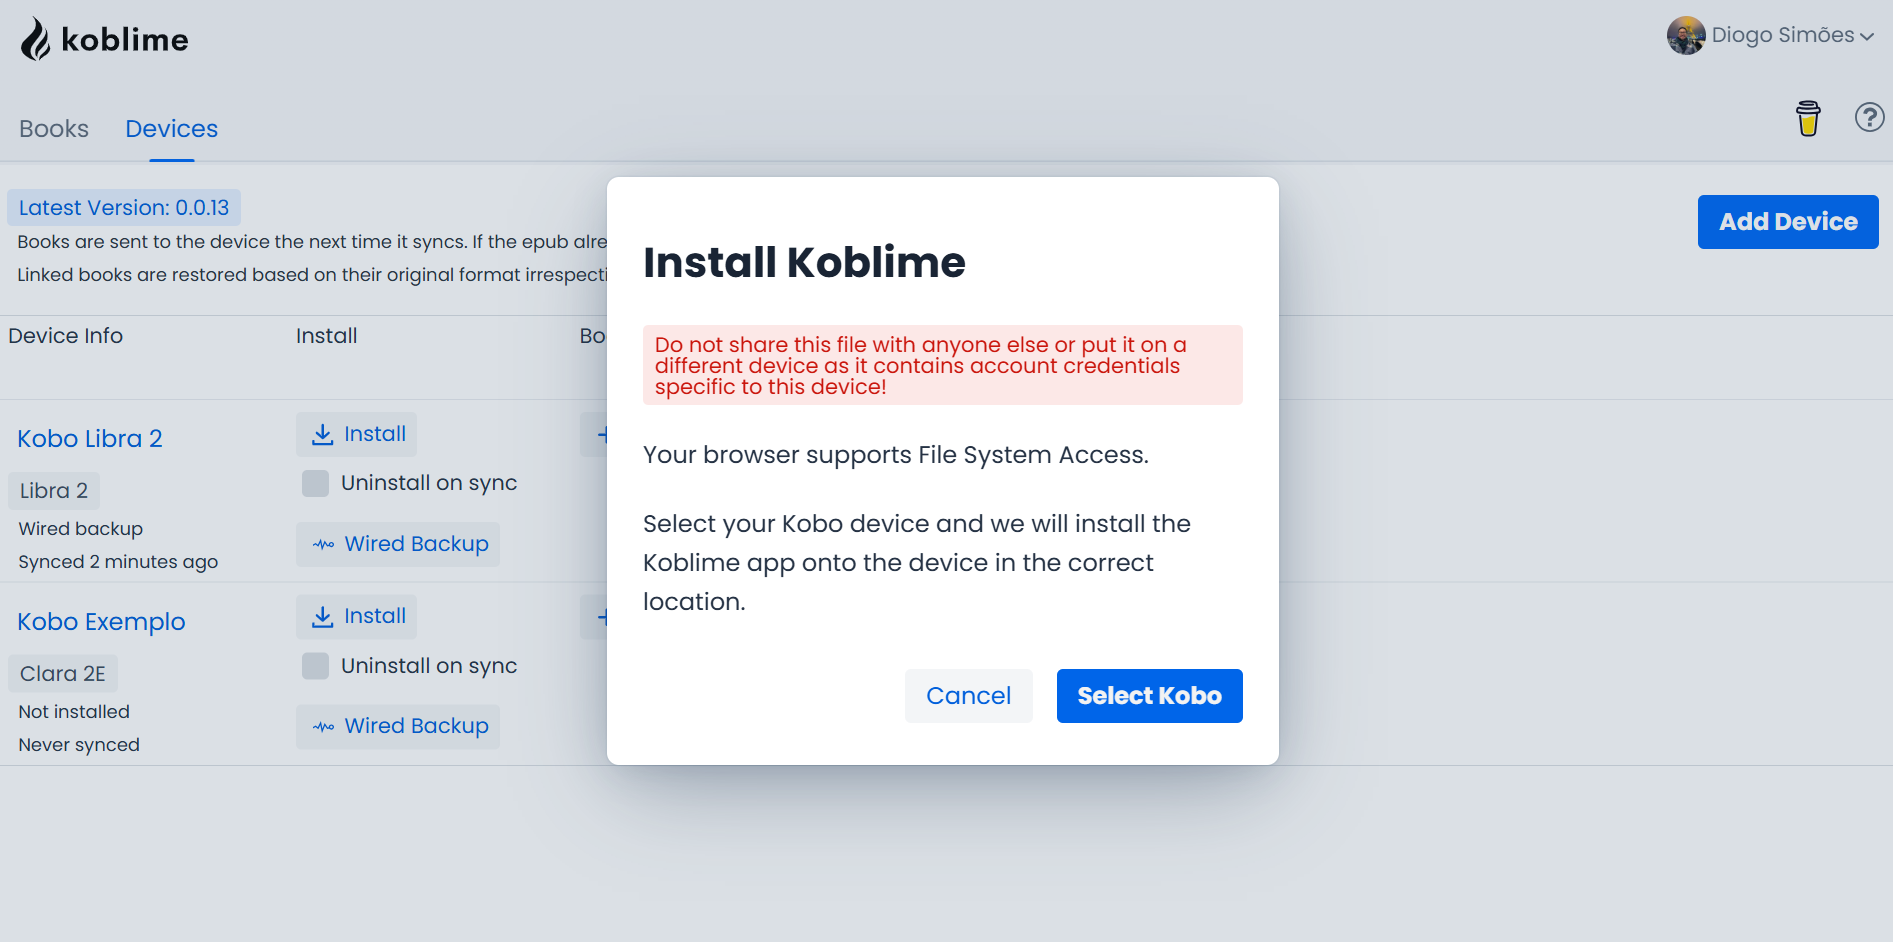This screenshot has width=1893, height=942.
Task: Enable Uninstall on sync for Kobo Libra 2
Action: (x=316, y=484)
